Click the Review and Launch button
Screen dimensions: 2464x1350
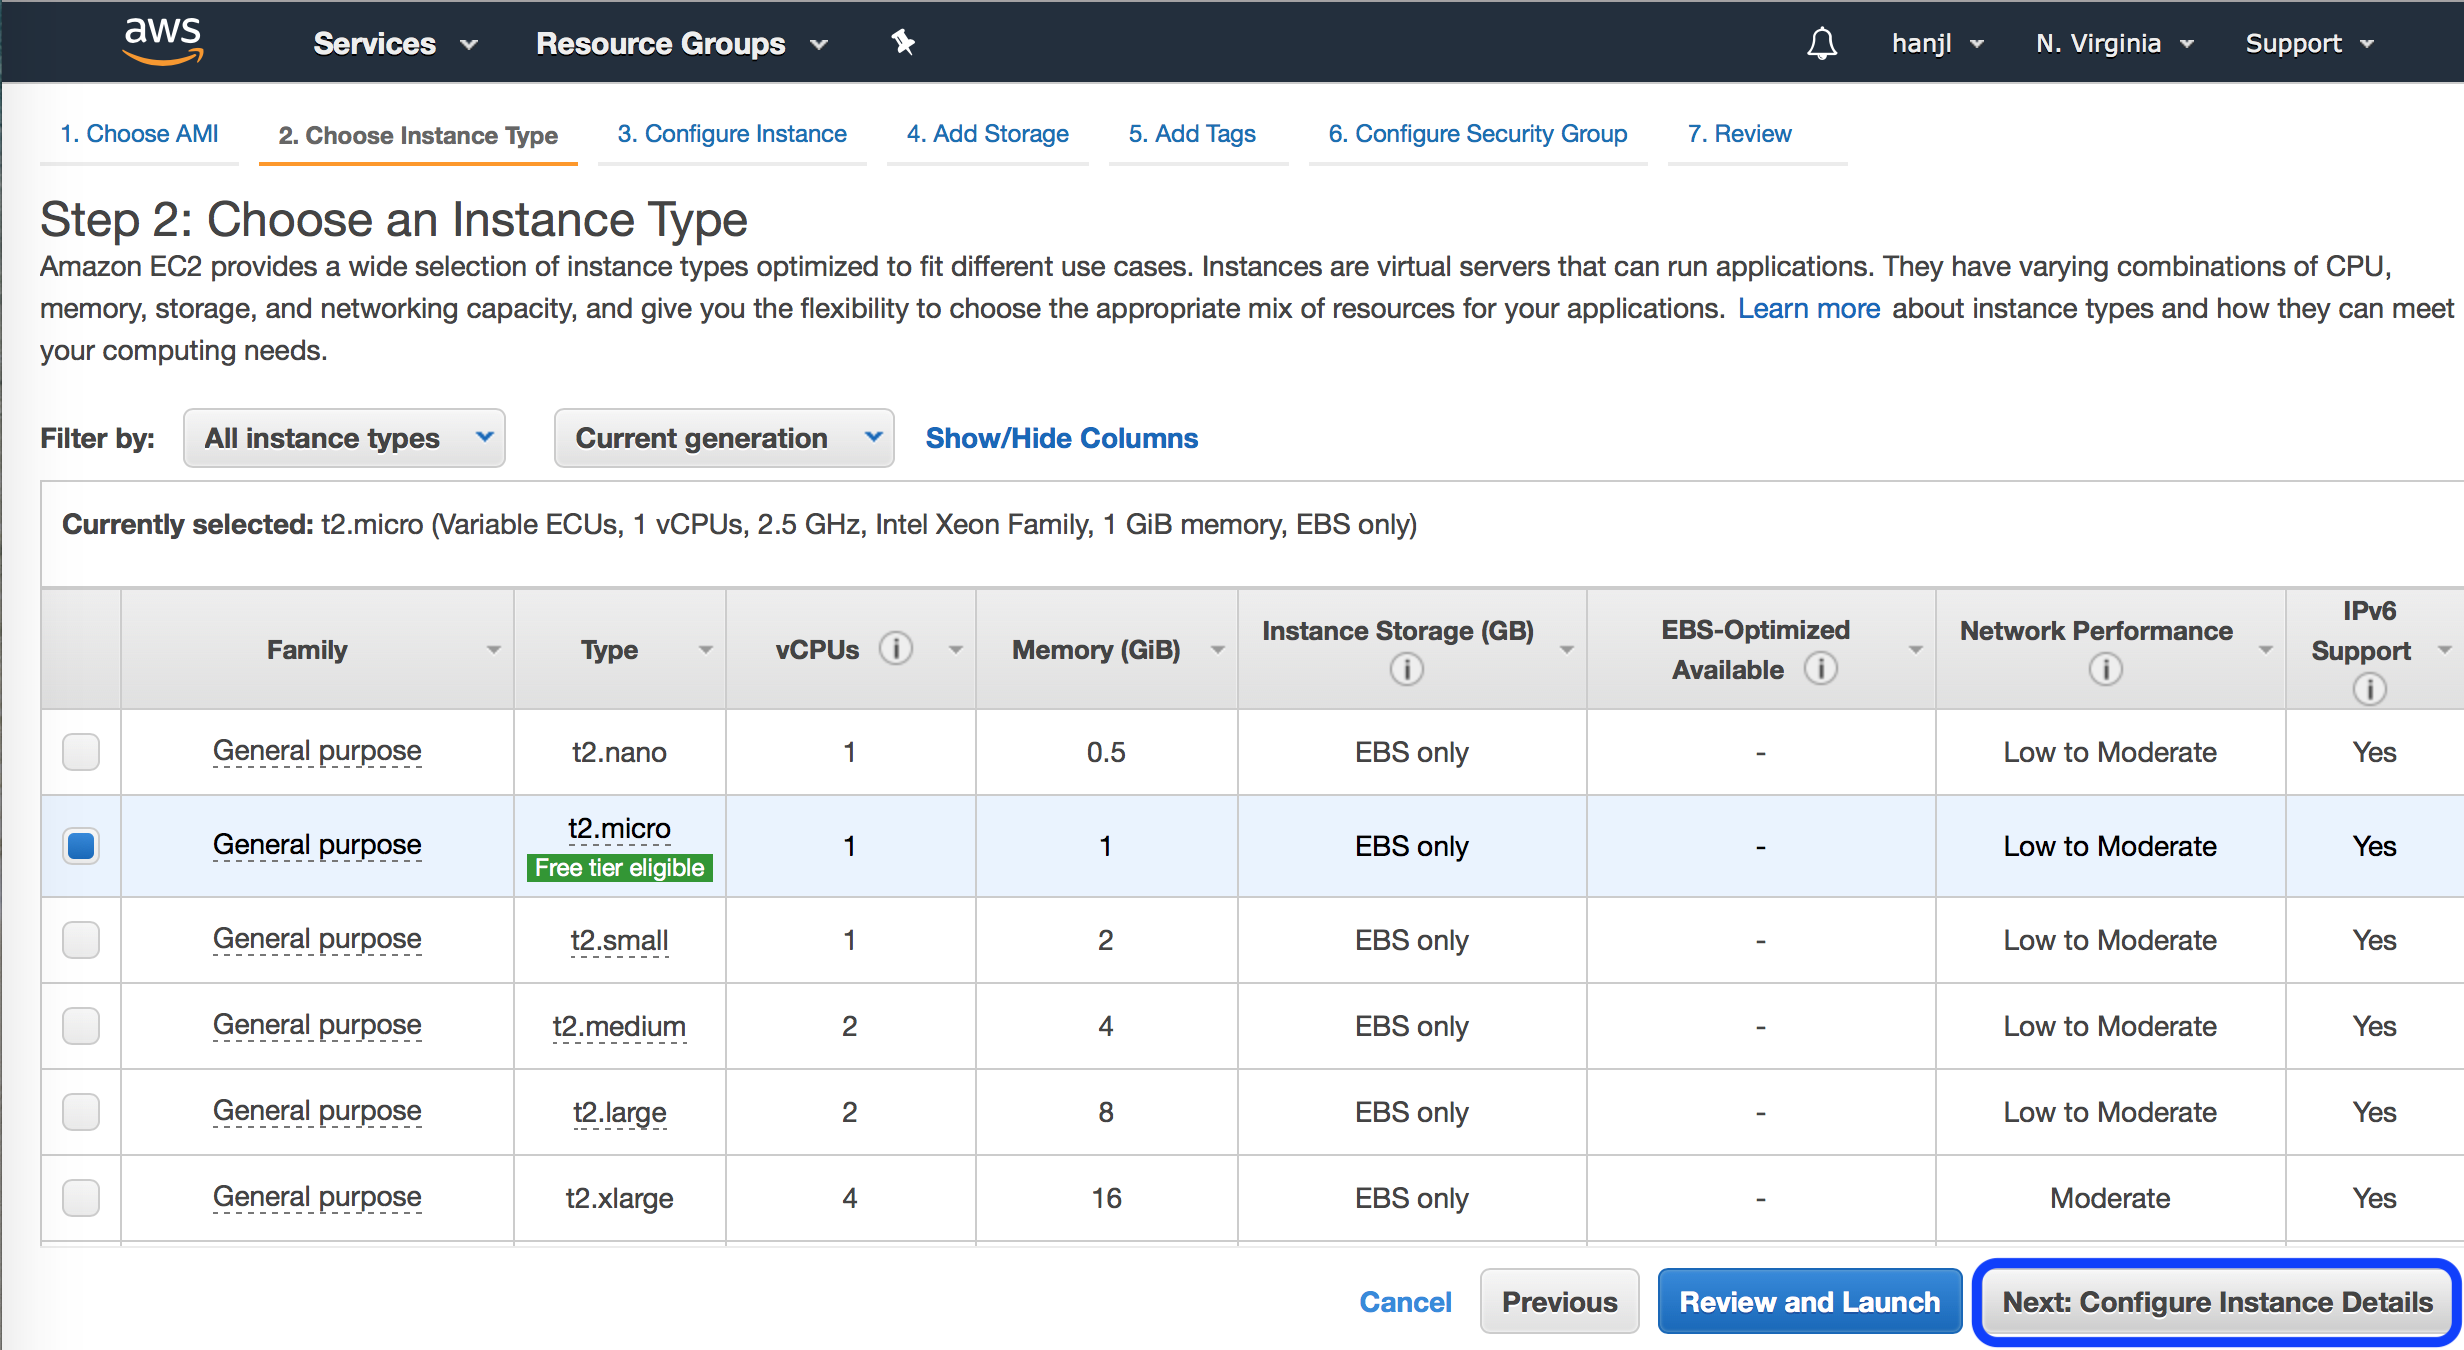(x=1809, y=1301)
